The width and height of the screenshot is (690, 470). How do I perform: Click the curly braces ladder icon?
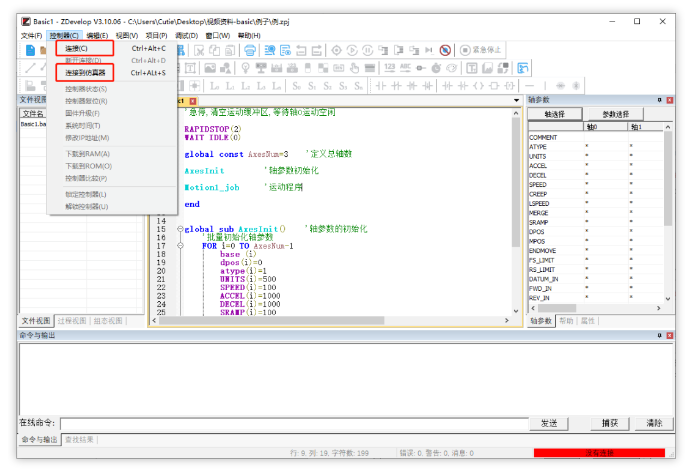click(478, 86)
